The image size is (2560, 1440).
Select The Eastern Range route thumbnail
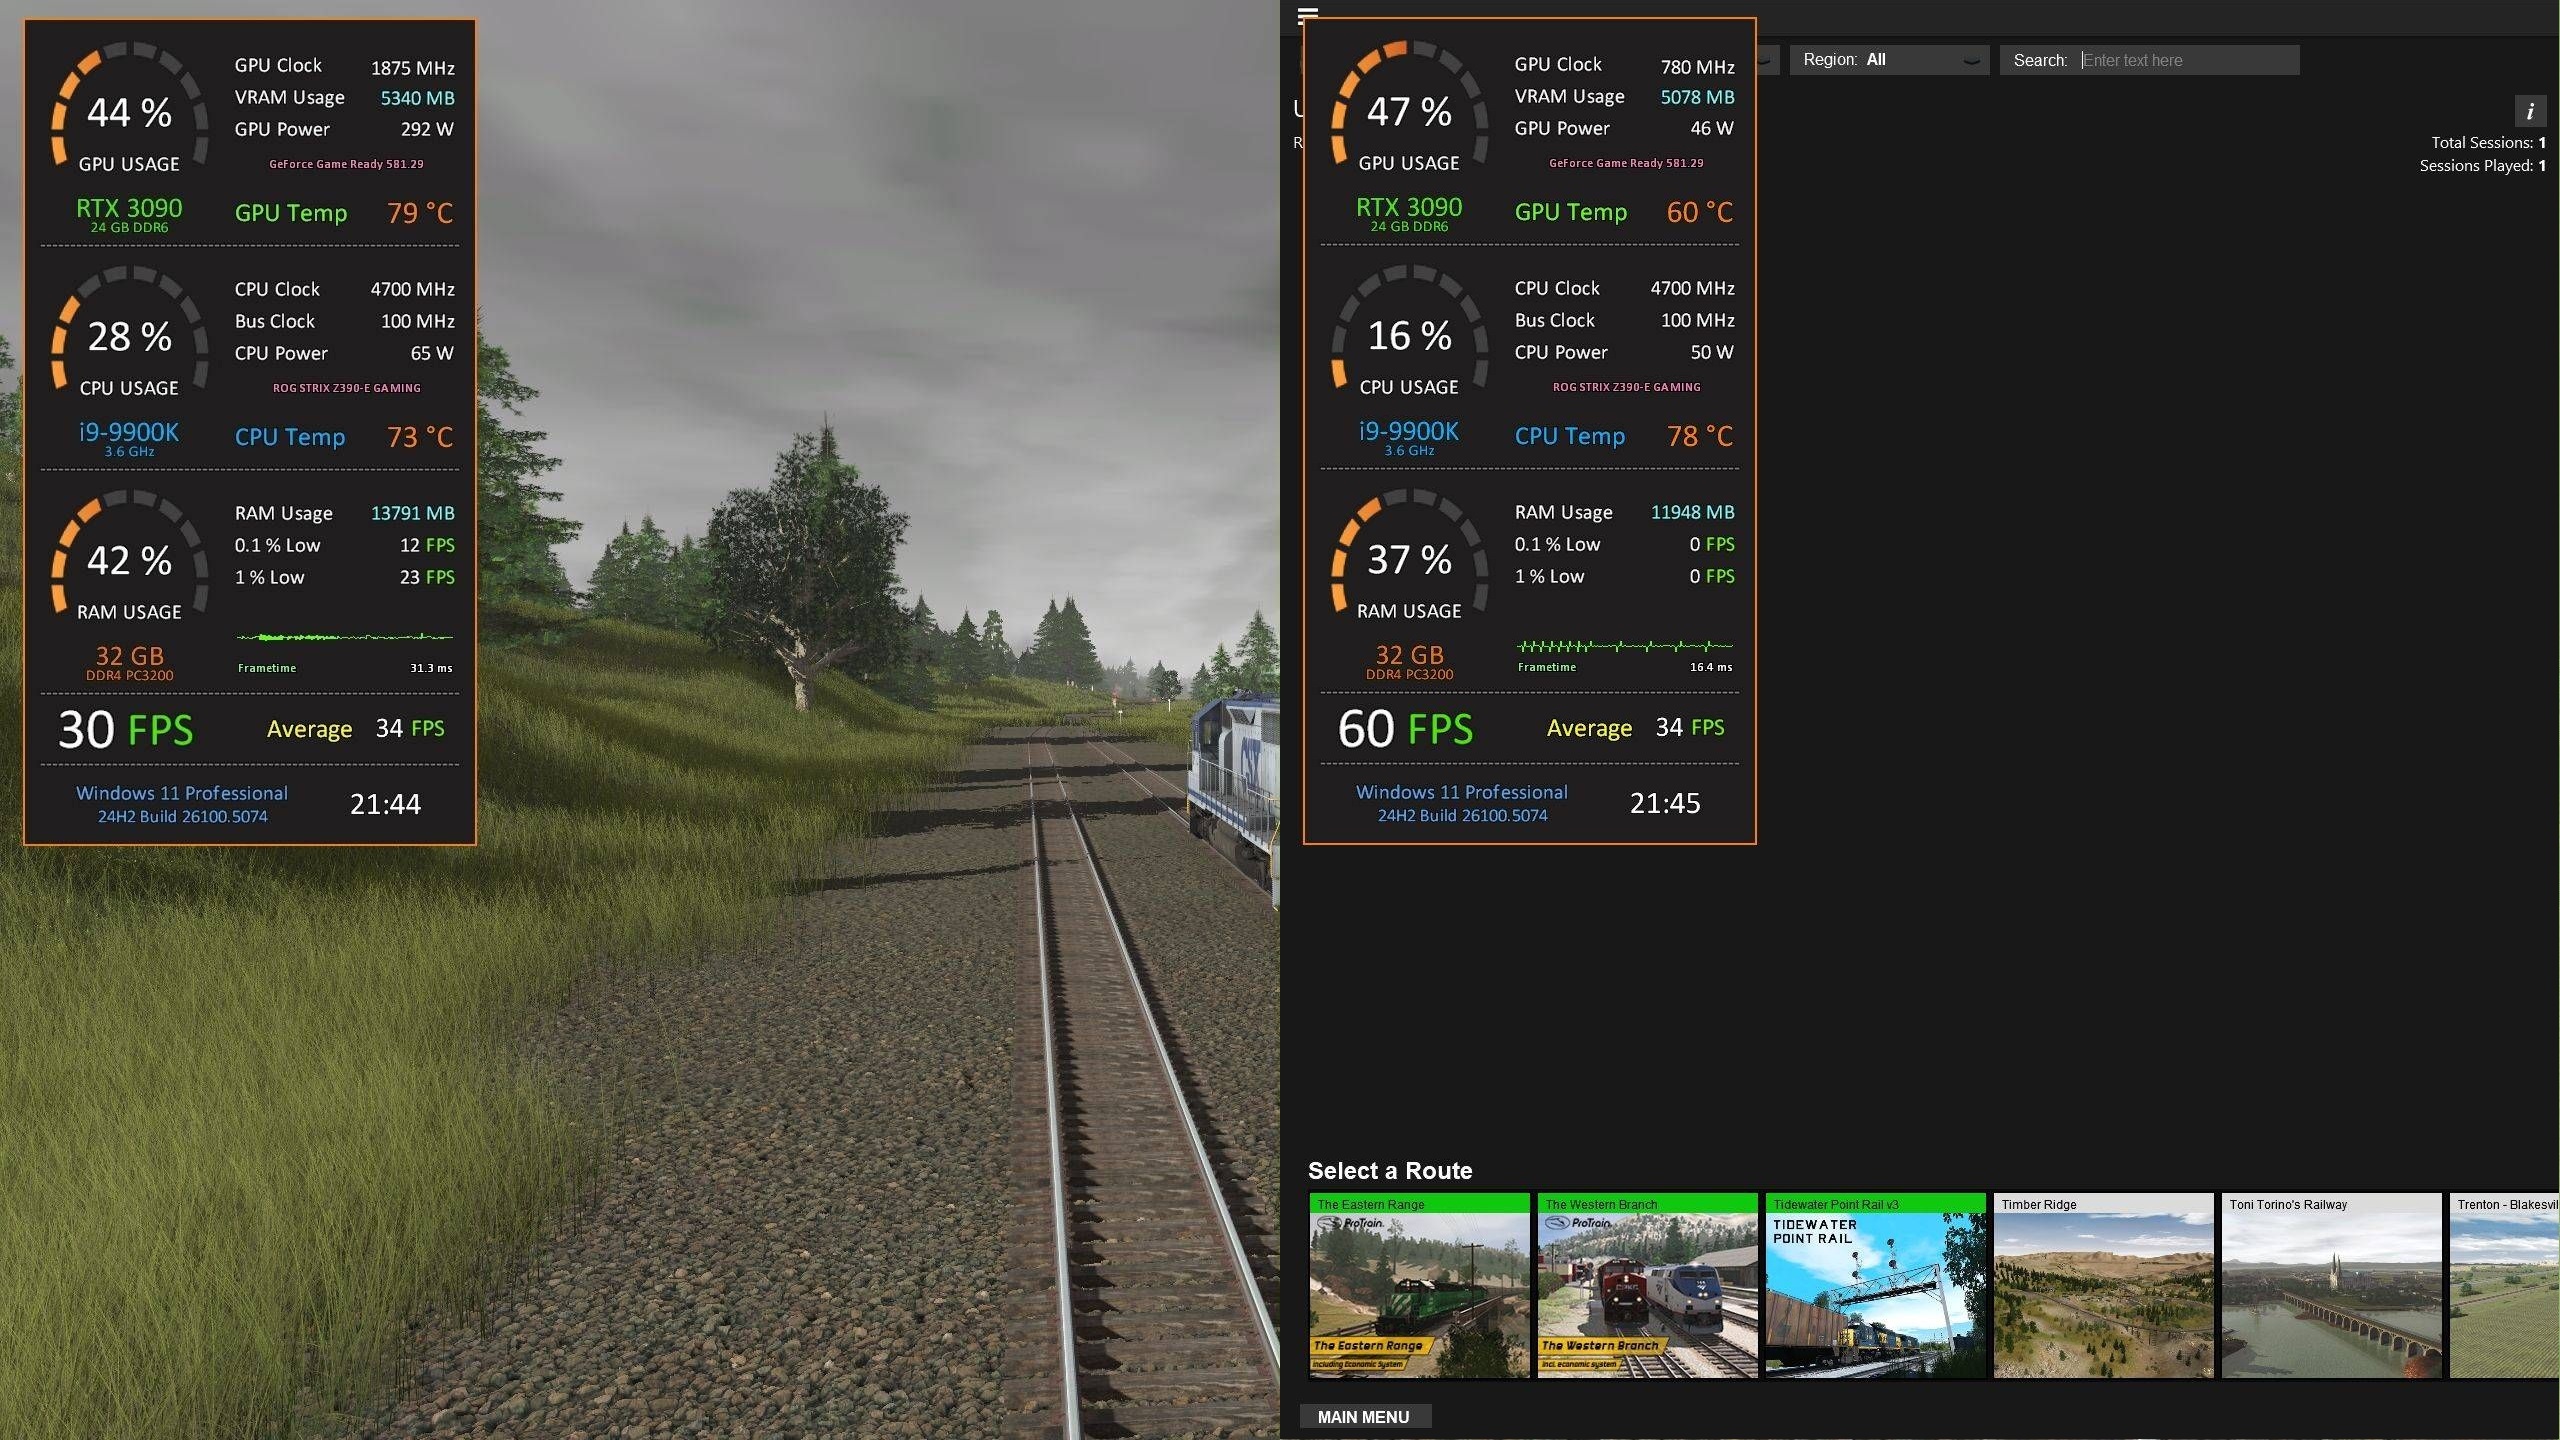pyautogui.click(x=1419, y=1286)
